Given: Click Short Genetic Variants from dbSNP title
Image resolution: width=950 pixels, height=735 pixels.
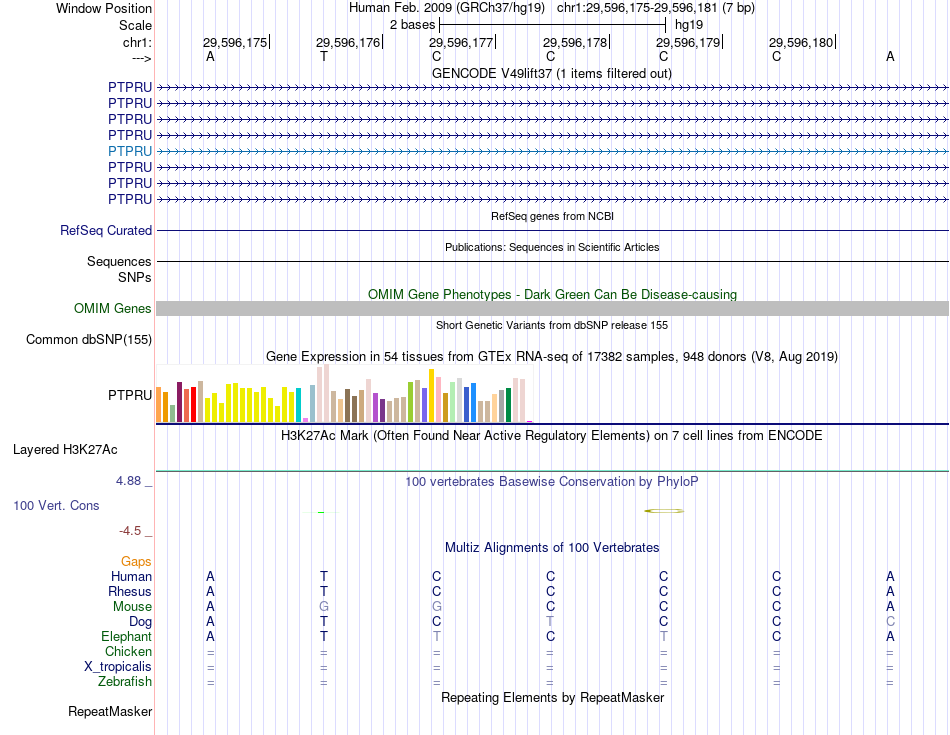Looking at the screenshot, I should pos(552,325).
